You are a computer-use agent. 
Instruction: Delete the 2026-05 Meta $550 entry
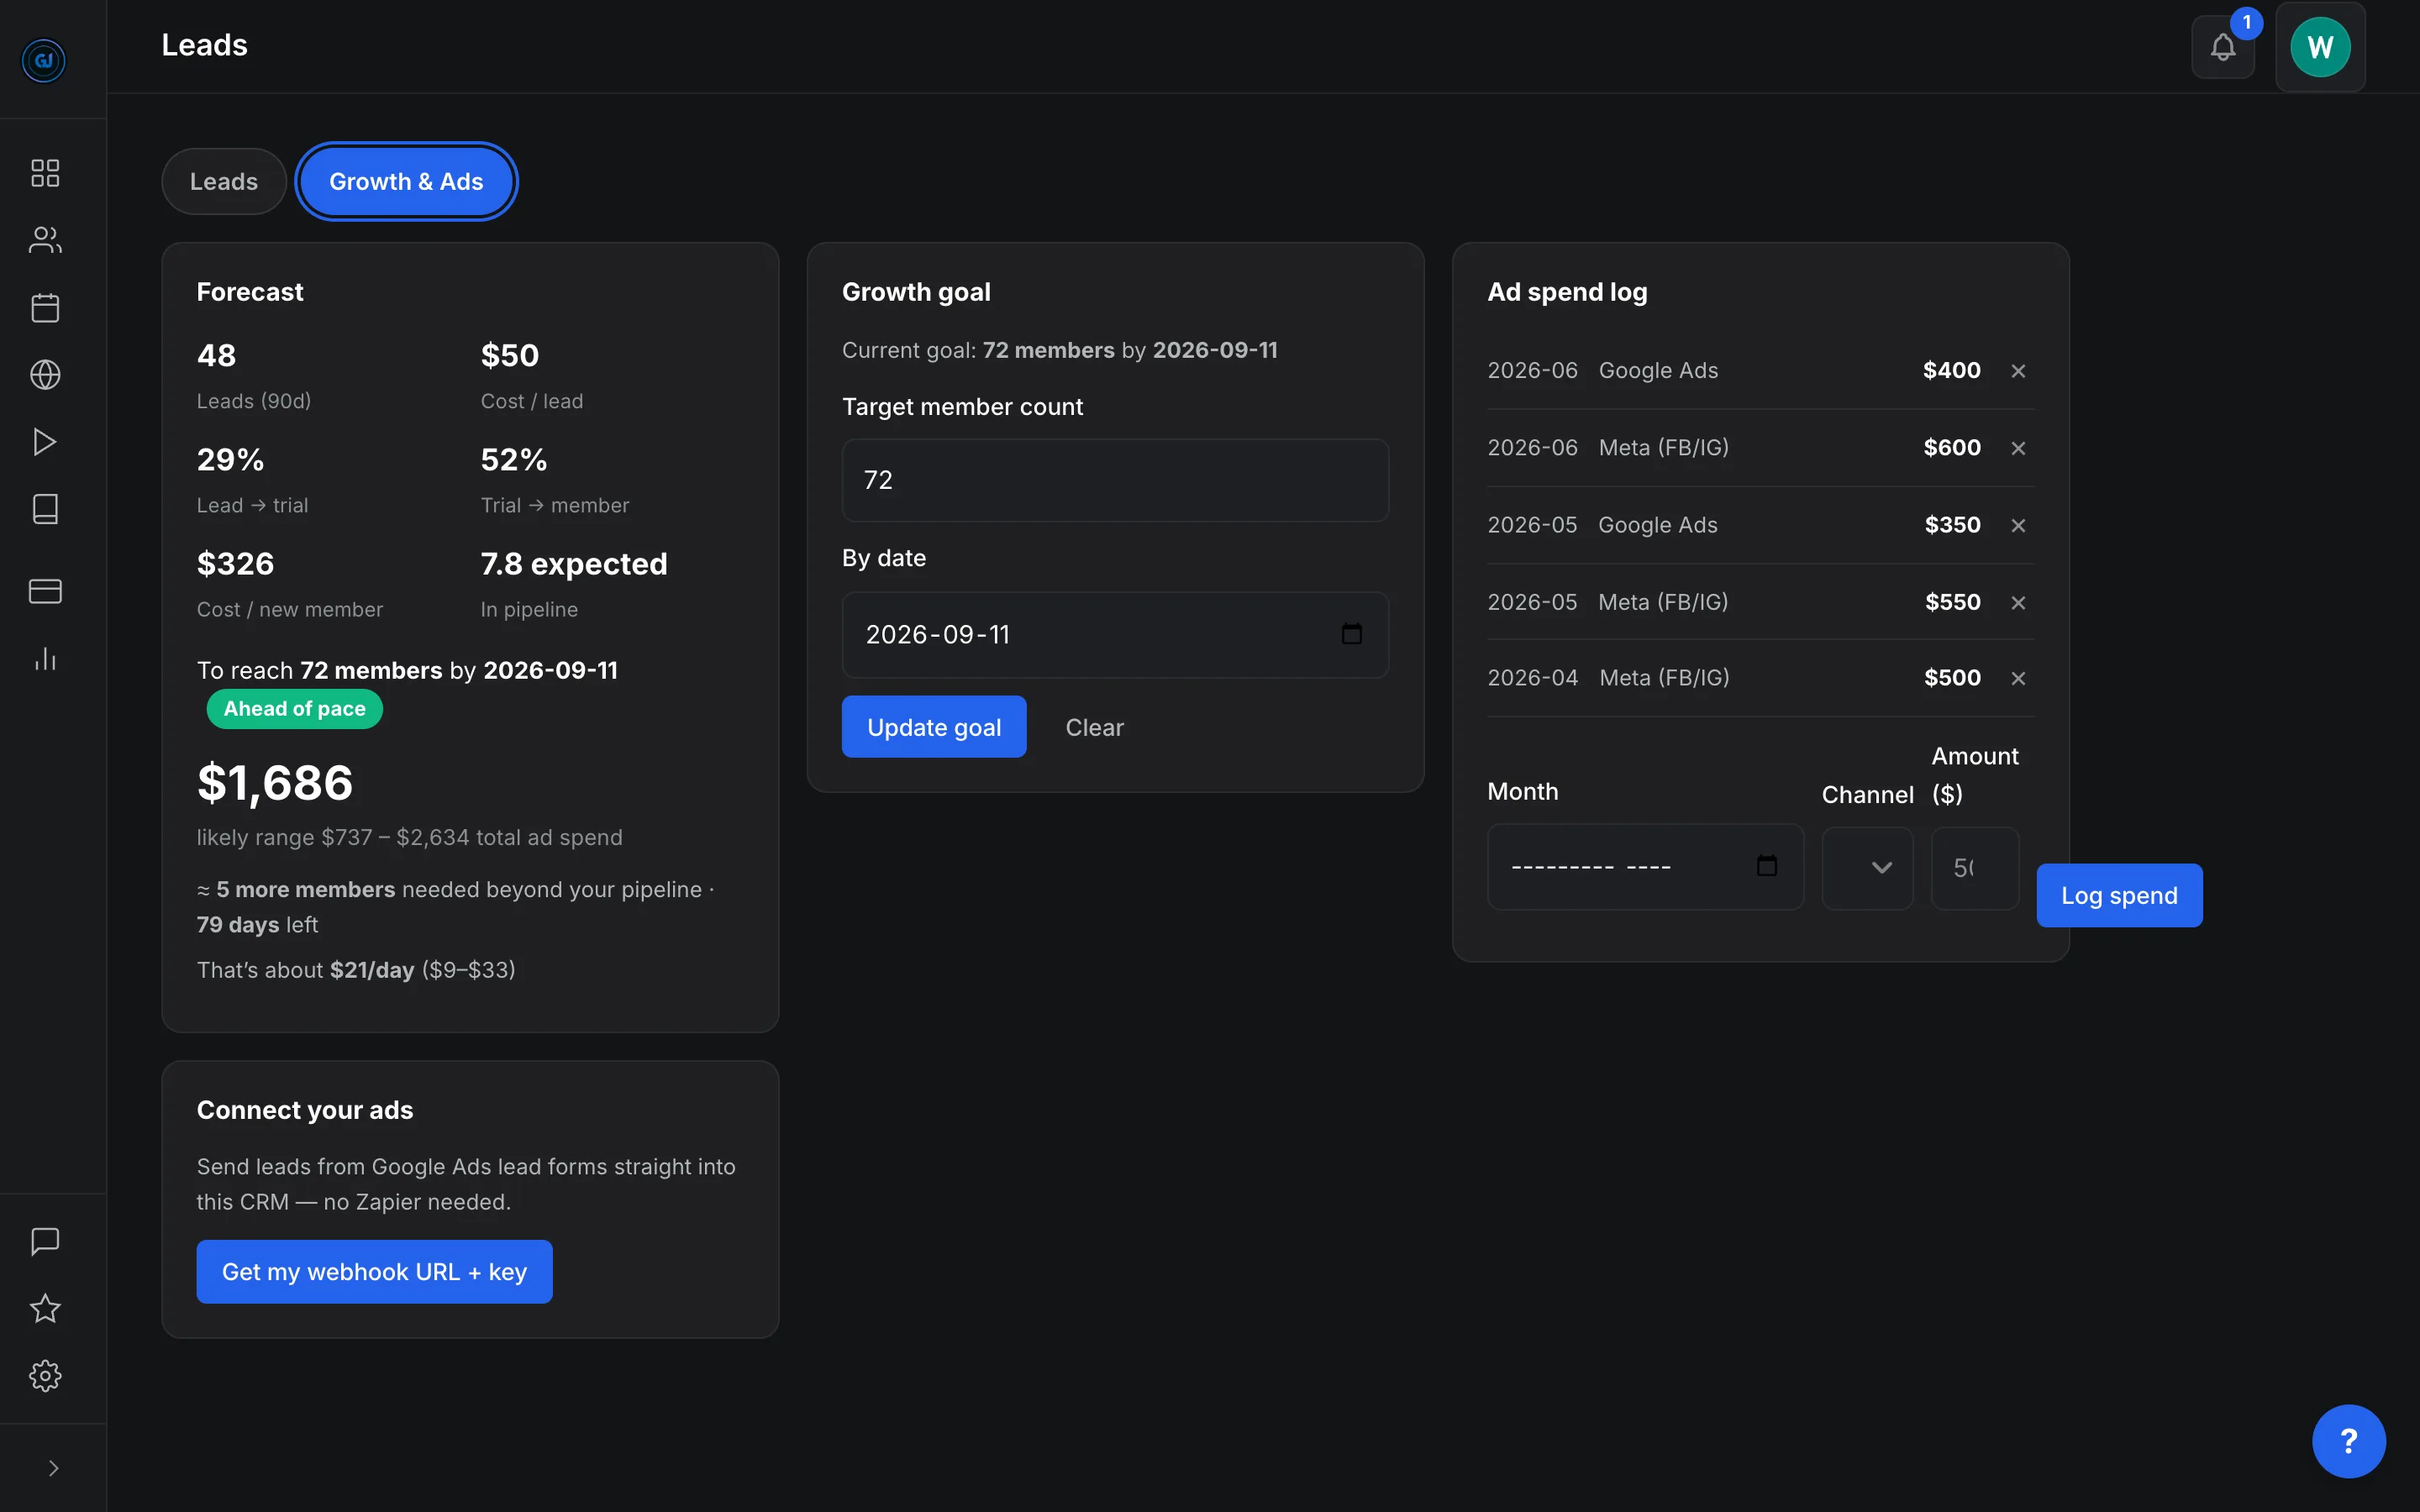[2018, 602]
